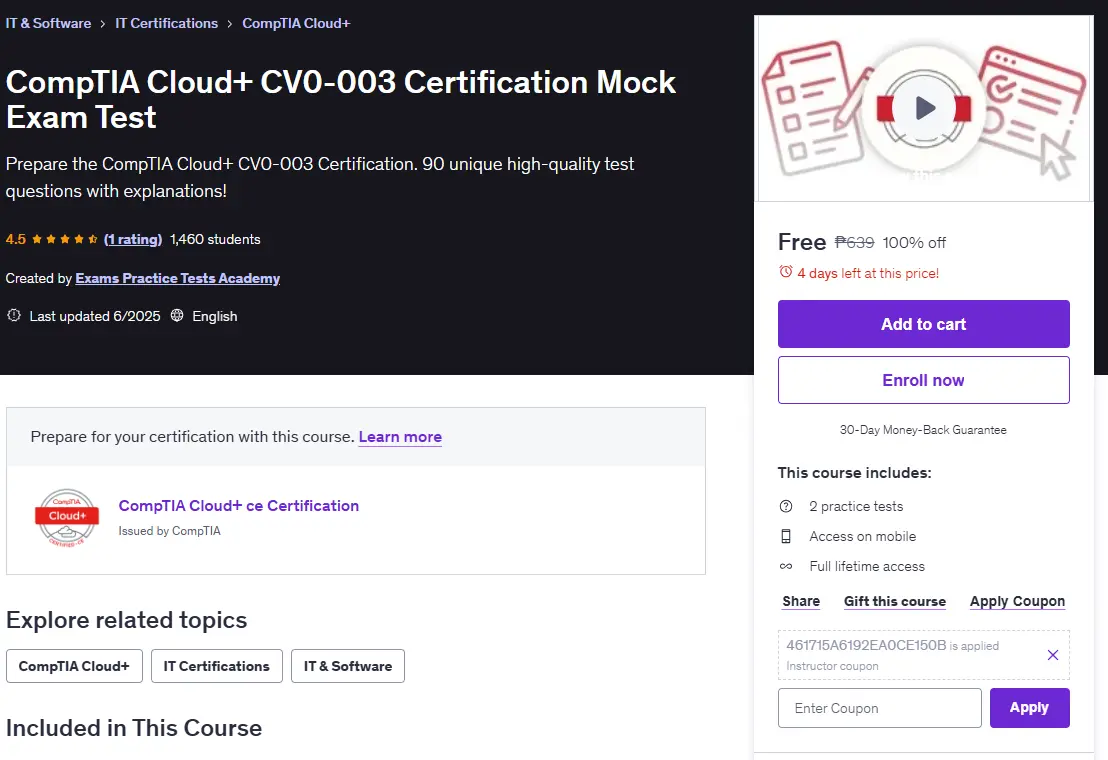
Task: Click the alarm clock icon by days left
Action: pyautogui.click(x=785, y=272)
